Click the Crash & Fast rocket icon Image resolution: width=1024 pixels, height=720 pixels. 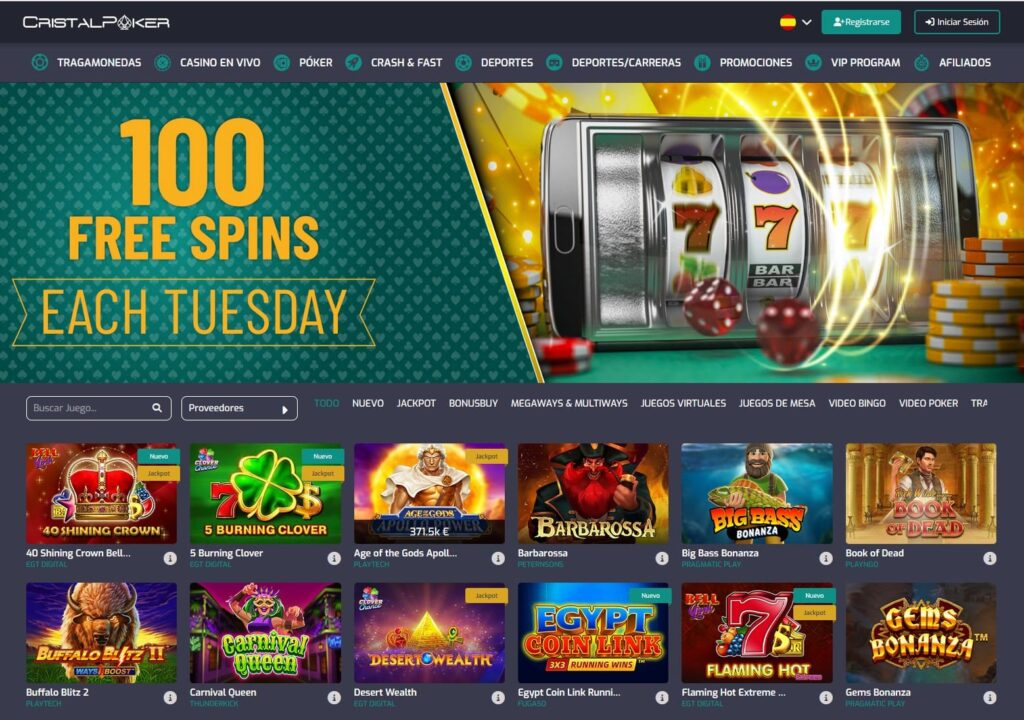point(353,63)
